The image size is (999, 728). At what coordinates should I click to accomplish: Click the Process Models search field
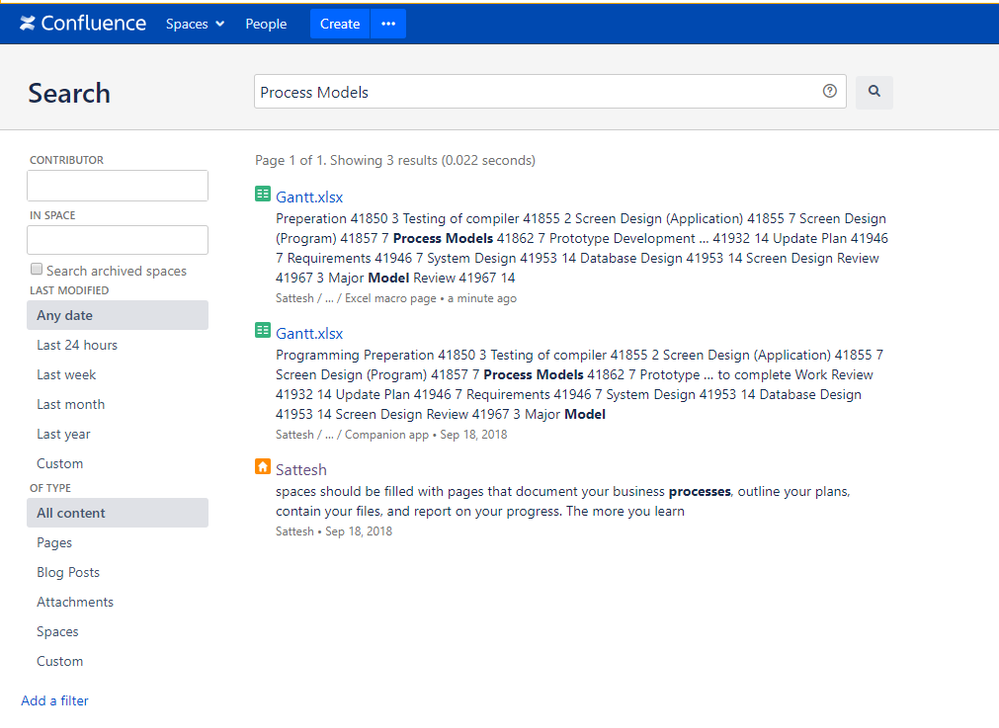pyautogui.click(x=550, y=92)
